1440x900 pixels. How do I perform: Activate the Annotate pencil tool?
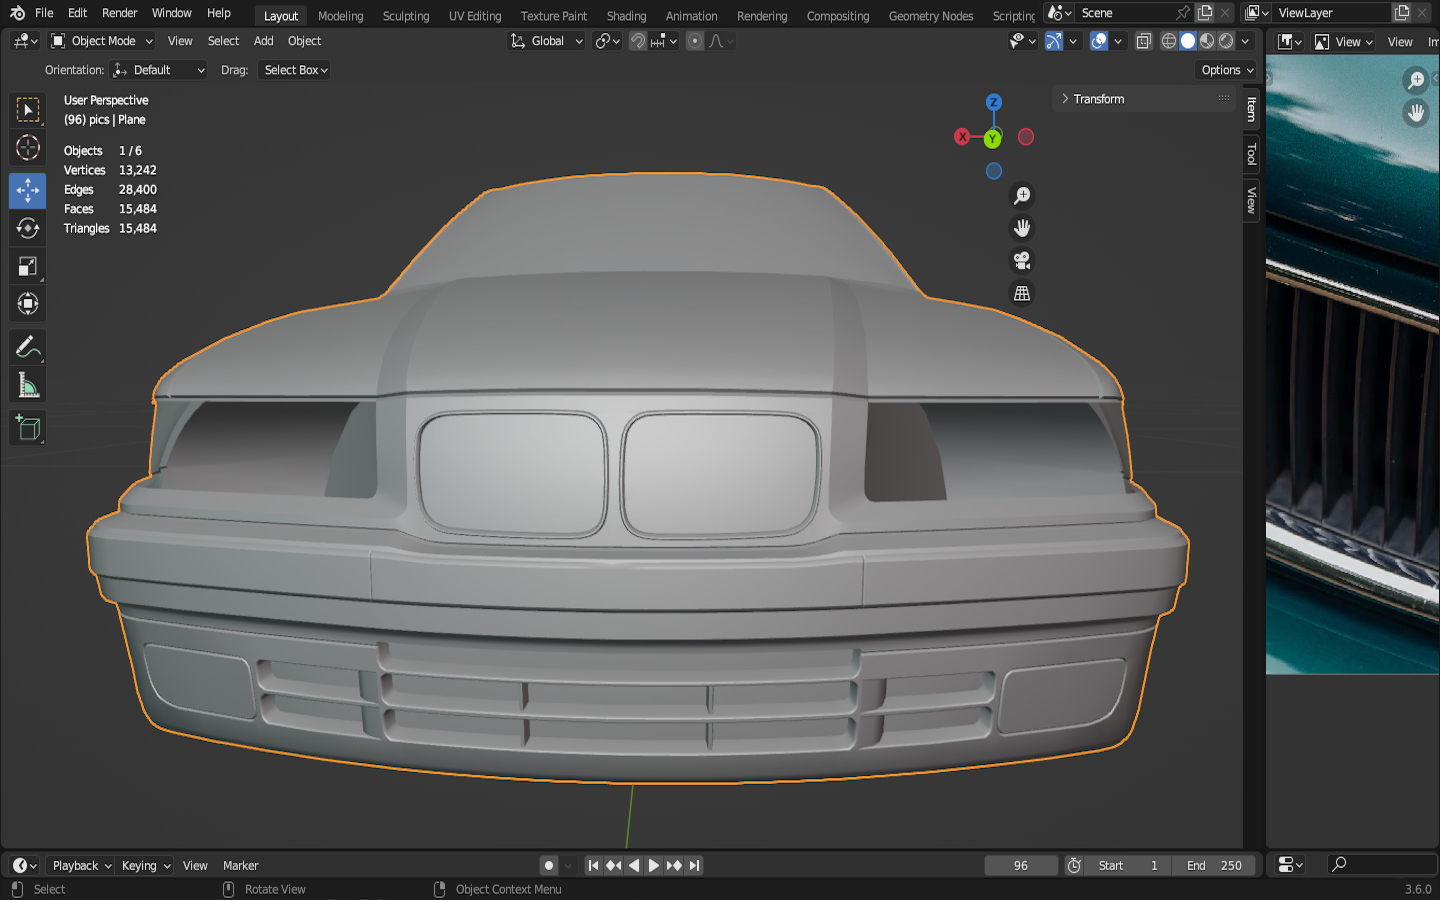[27, 347]
